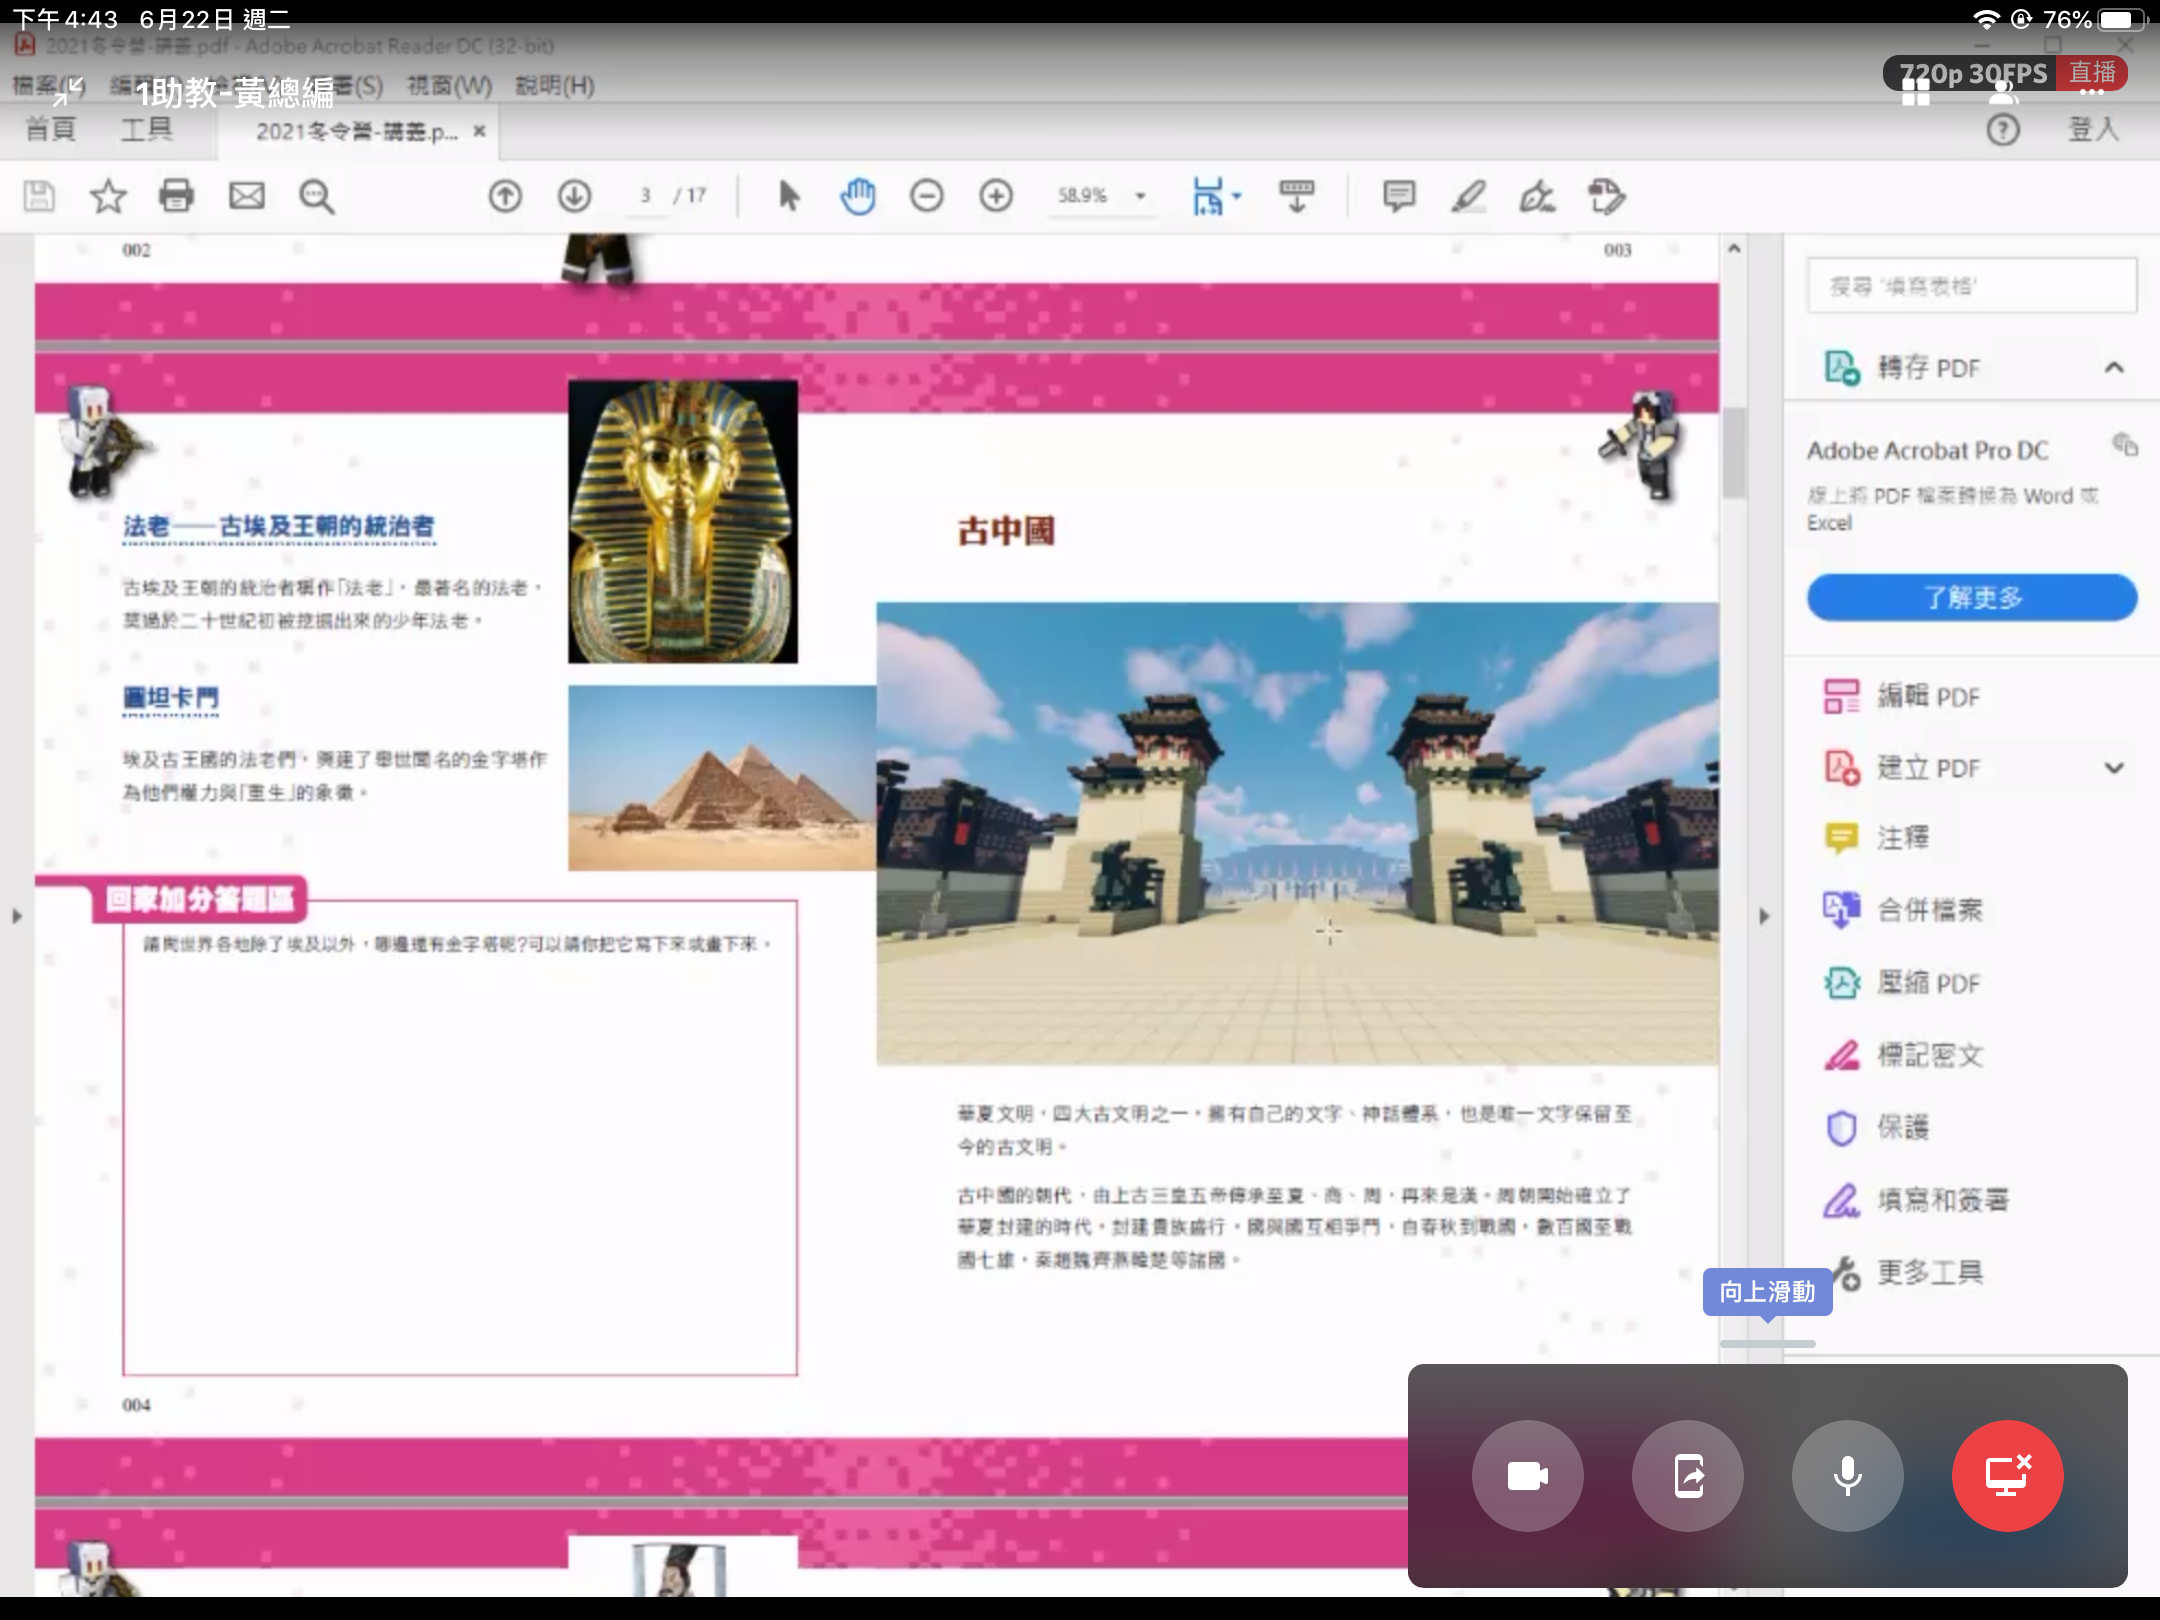Viewport: 2160px width, 1620px height.
Task: Click the email envelope icon
Action: click(246, 195)
